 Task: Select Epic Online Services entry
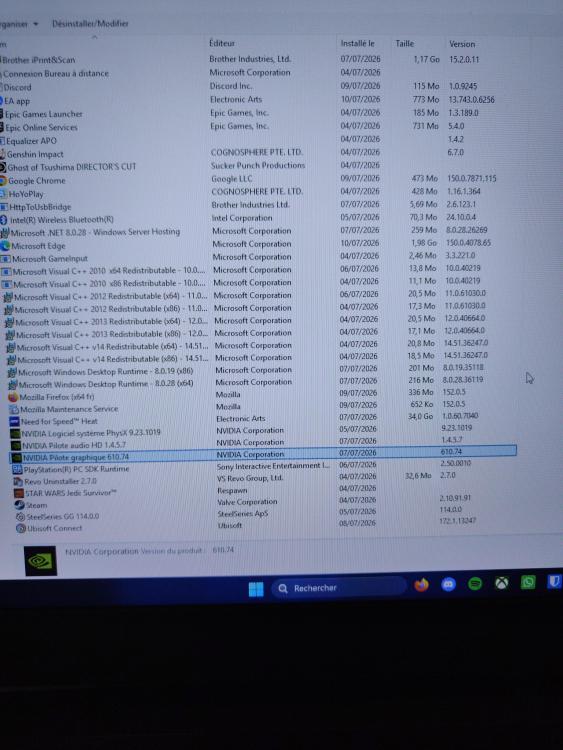pyautogui.click(x=41, y=128)
